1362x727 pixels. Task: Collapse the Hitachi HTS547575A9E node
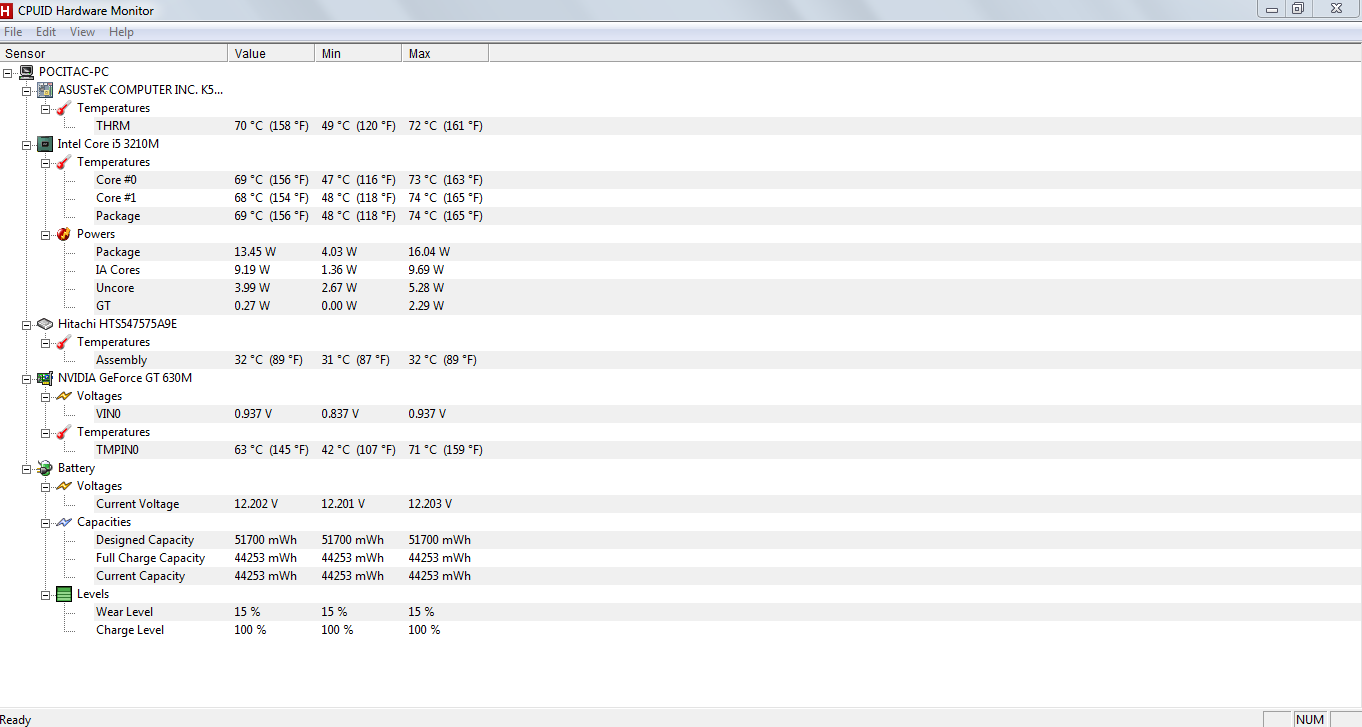[x=27, y=324]
